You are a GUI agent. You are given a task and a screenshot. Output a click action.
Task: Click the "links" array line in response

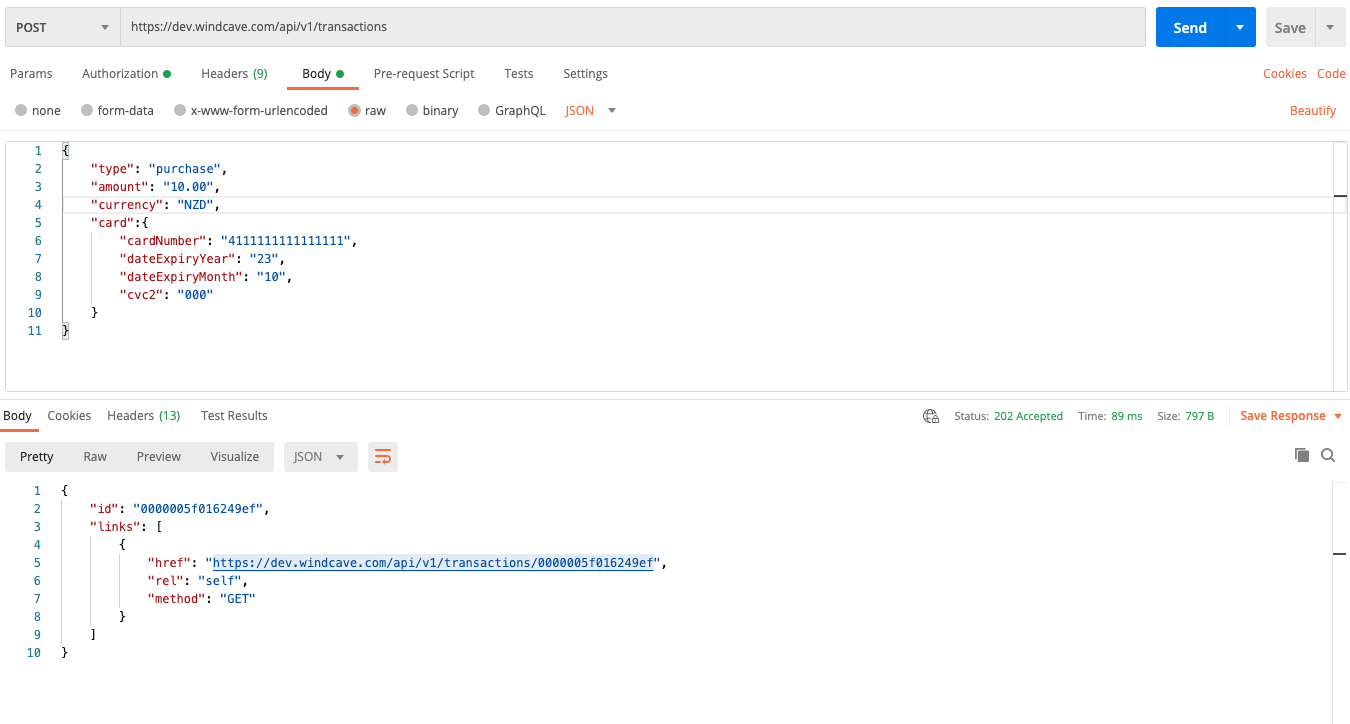[126, 527]
